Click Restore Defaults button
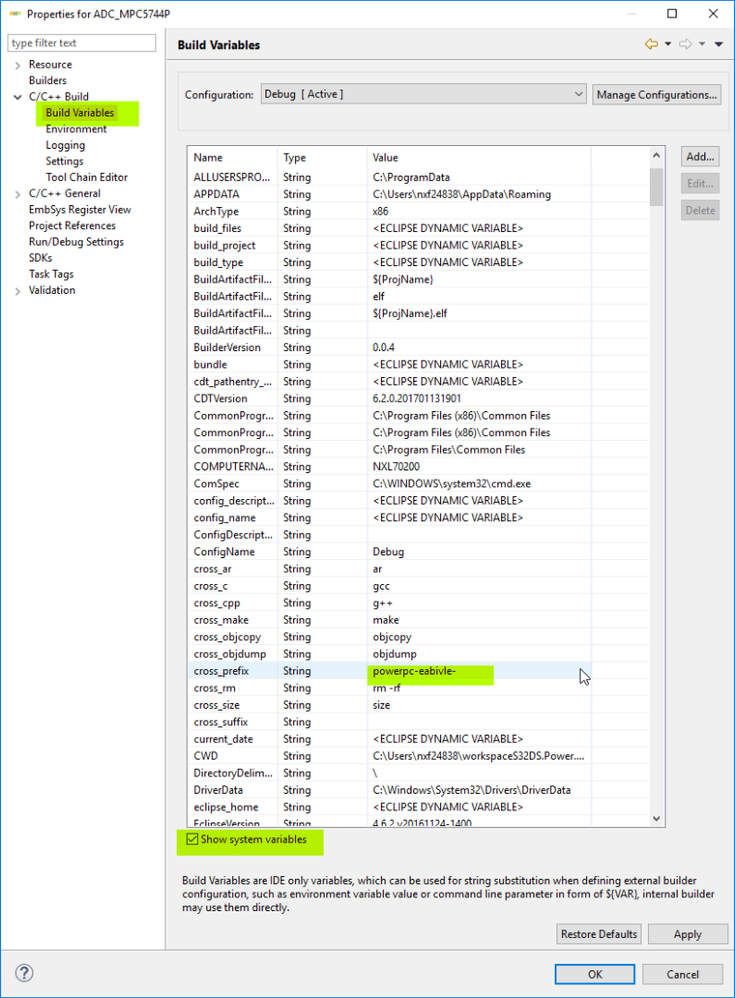Image resolution: width=735 pixels, height=998 pixels. click(x=599, y=934)
